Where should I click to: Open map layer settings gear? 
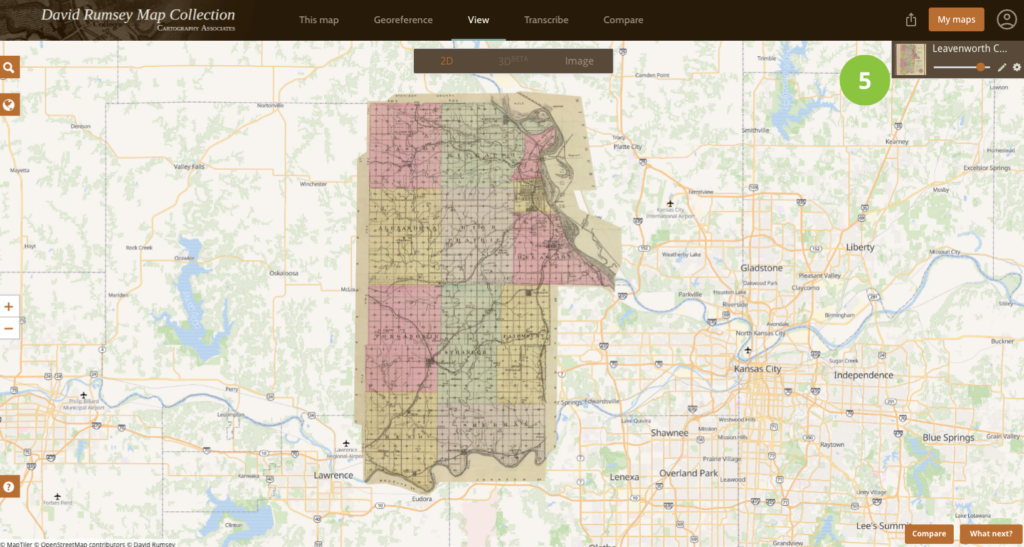point(1016,67)
